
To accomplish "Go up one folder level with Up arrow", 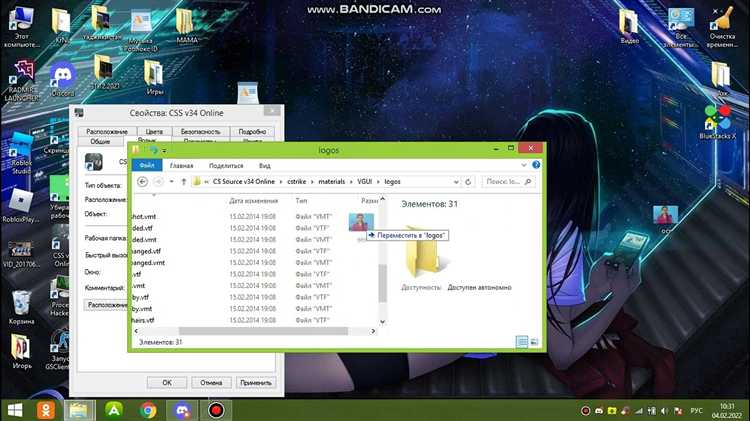I will (183, 182).
